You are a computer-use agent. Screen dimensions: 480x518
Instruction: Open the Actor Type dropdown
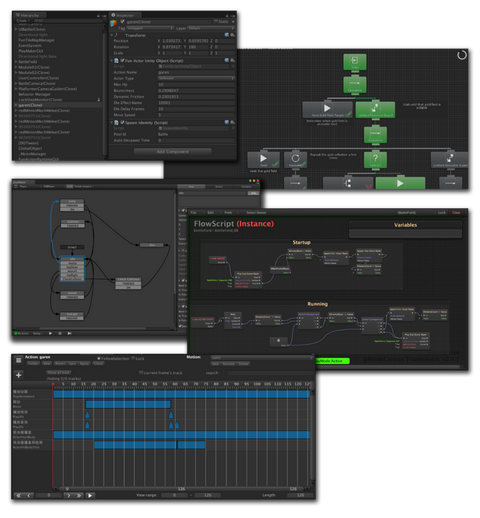coord(196,78)
